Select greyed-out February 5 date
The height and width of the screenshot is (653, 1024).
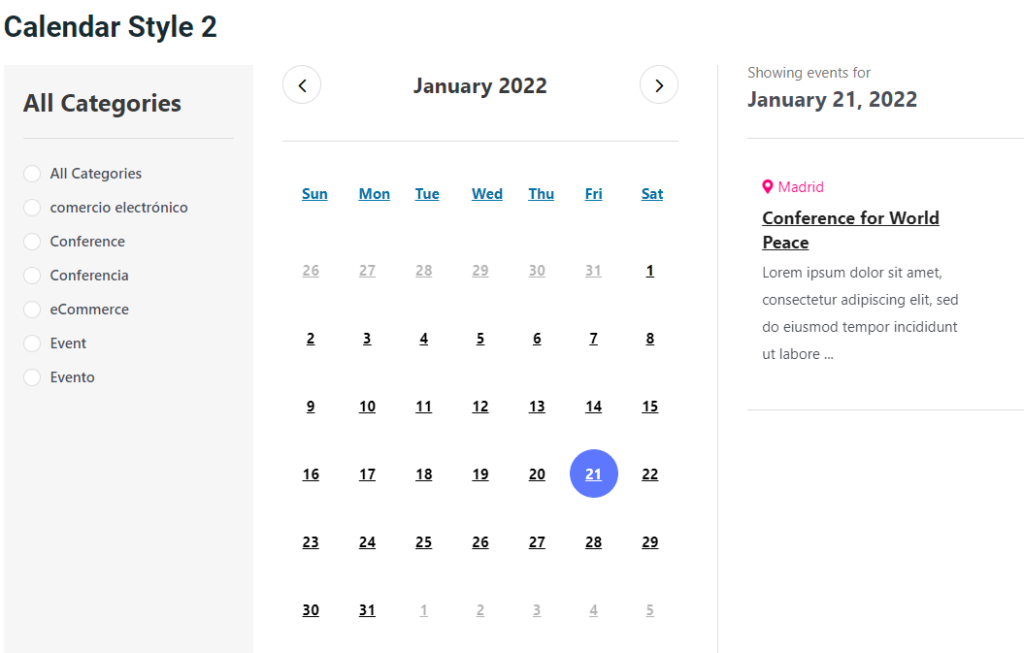click(650, 610)
